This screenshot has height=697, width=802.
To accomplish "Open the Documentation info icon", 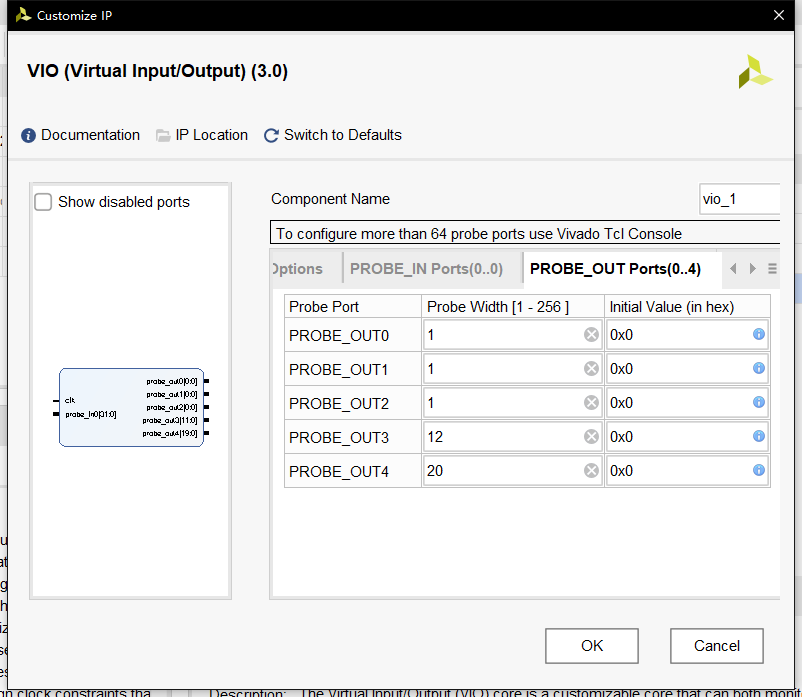I will click(x=29, y=135).
